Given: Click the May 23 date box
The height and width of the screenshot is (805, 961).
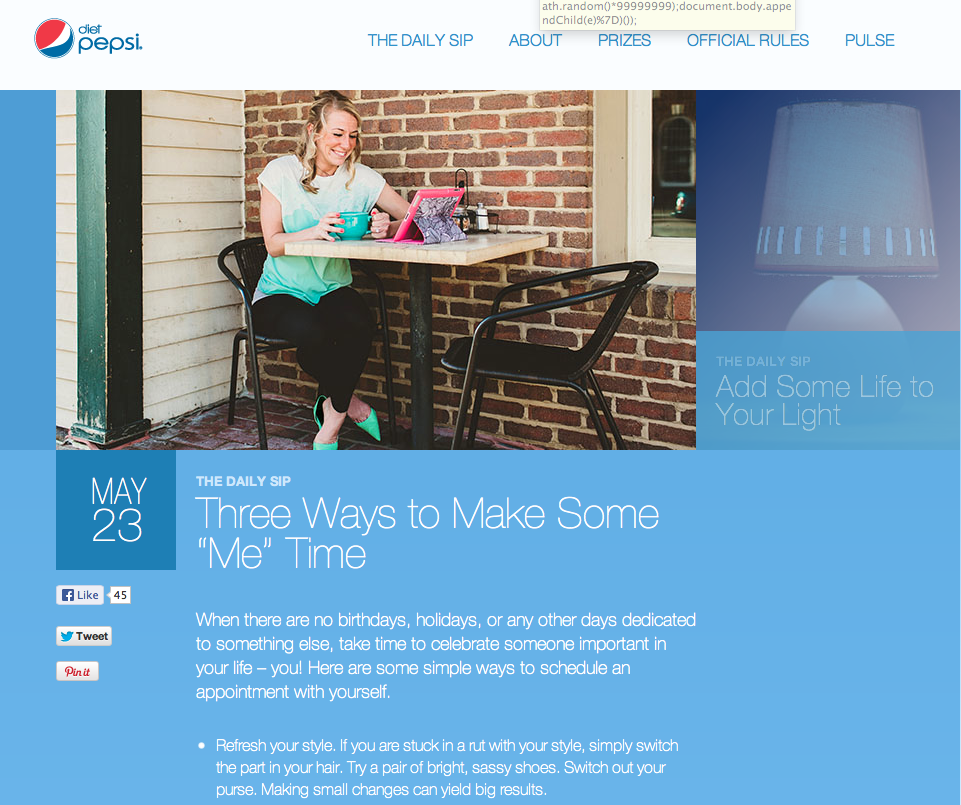Looking at the screenshot, I should [x=116, y=510].
